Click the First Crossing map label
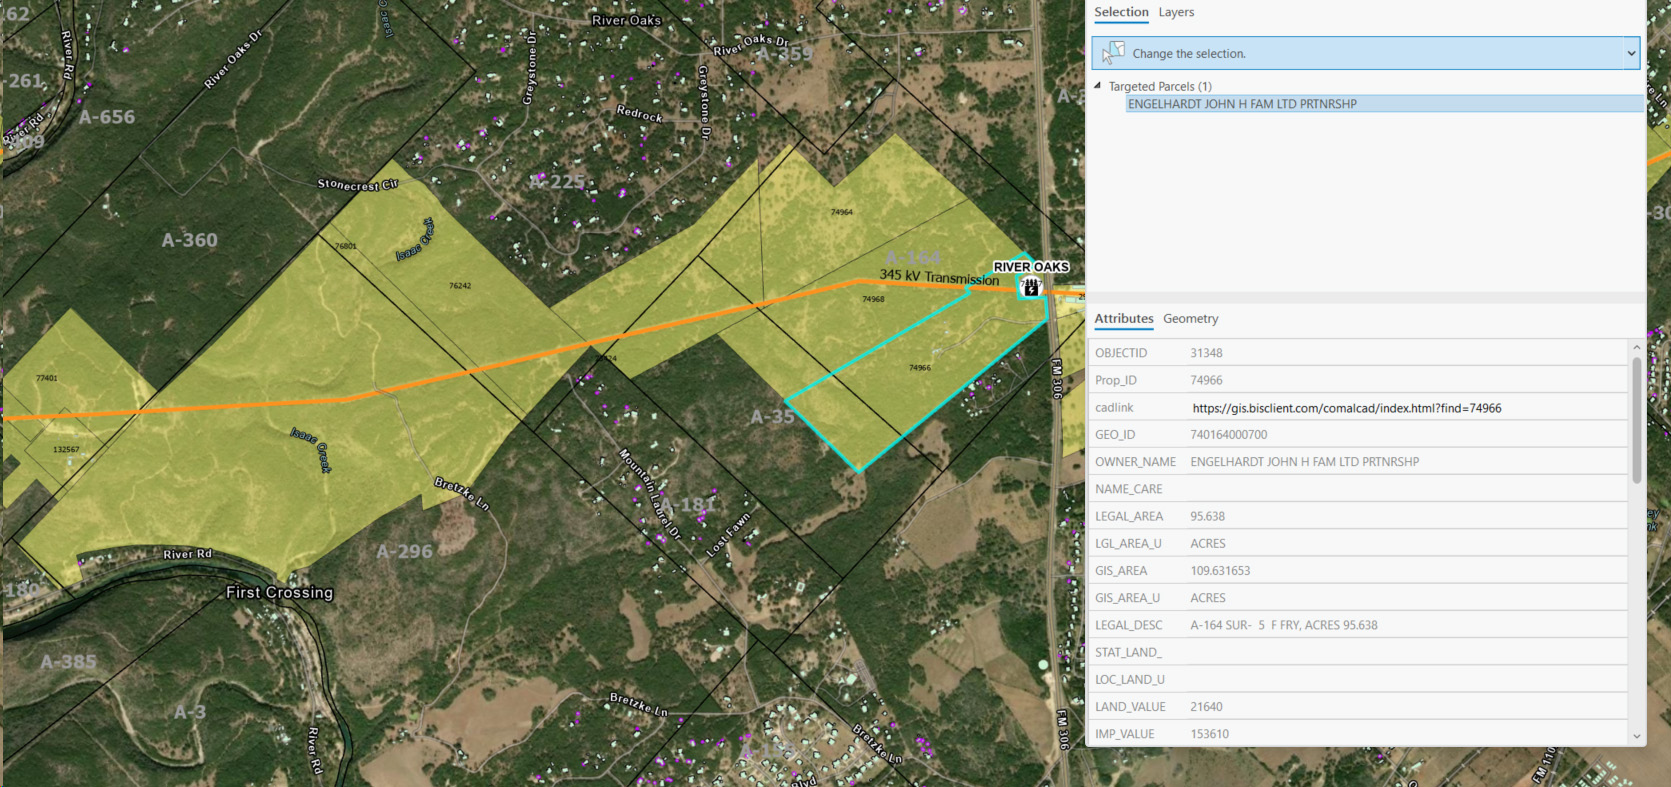Screen dimensions: 1671x787 279,592
